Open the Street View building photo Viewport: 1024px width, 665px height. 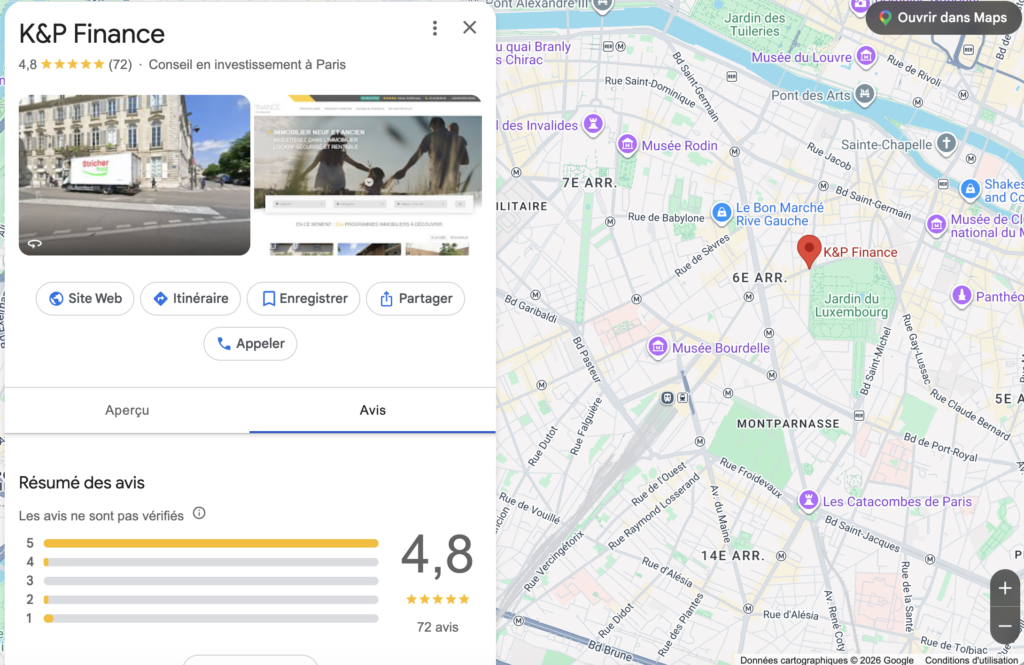click(x=135, y=175)
